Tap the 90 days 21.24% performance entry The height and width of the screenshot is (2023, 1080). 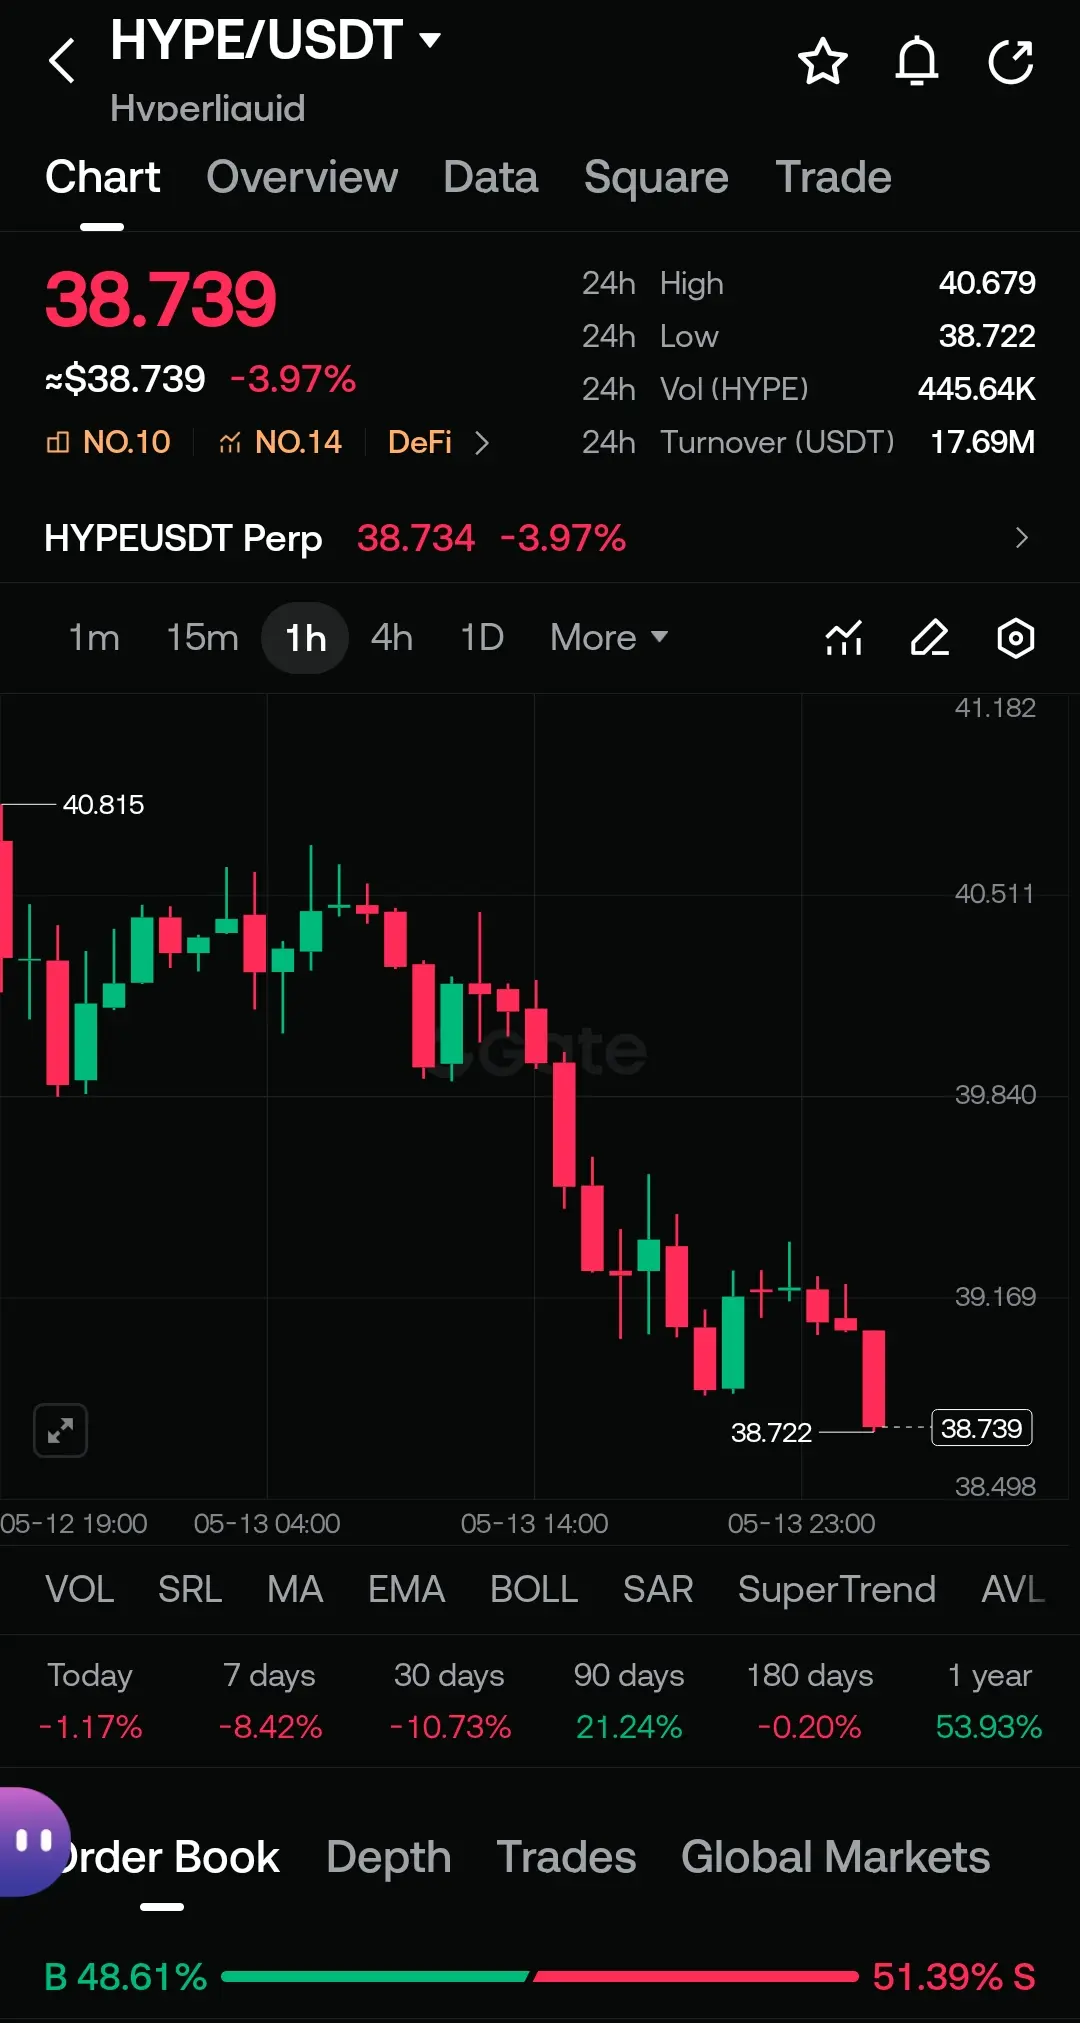tap(629, 1700)
